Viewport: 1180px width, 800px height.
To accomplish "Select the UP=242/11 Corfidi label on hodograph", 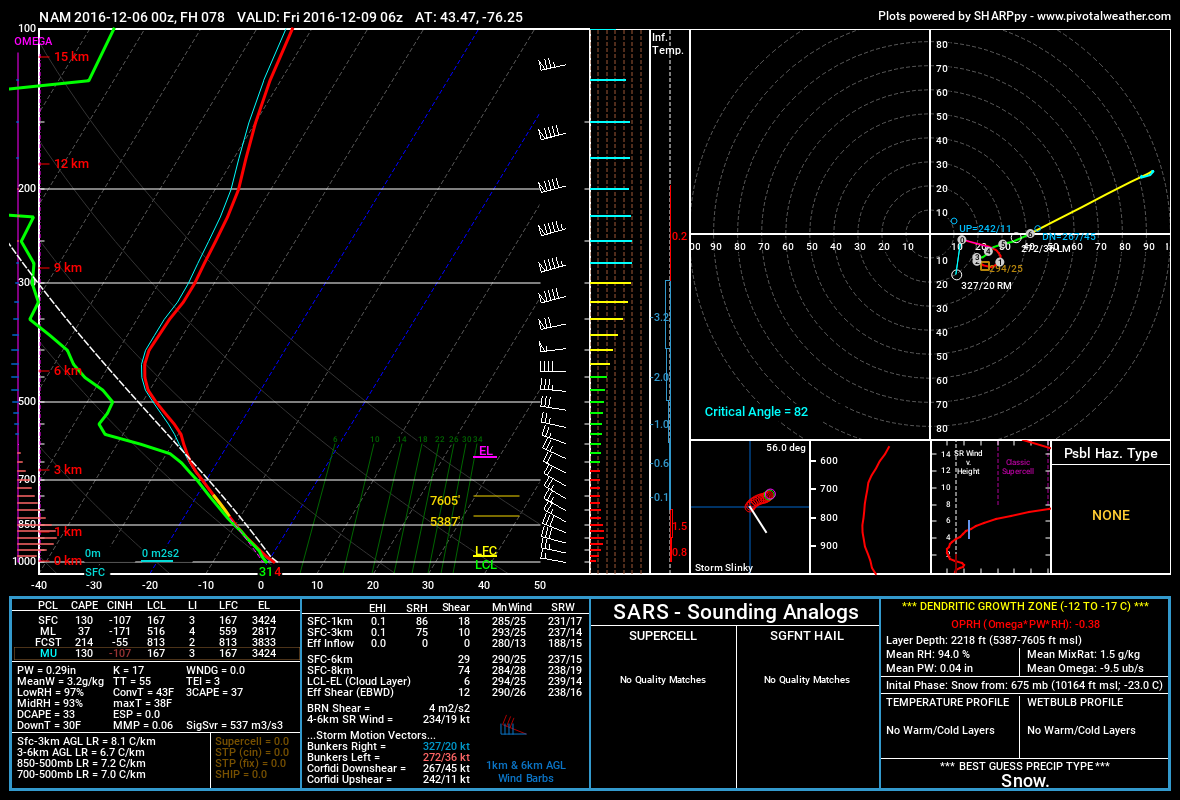I will click(x=985, y=229).
